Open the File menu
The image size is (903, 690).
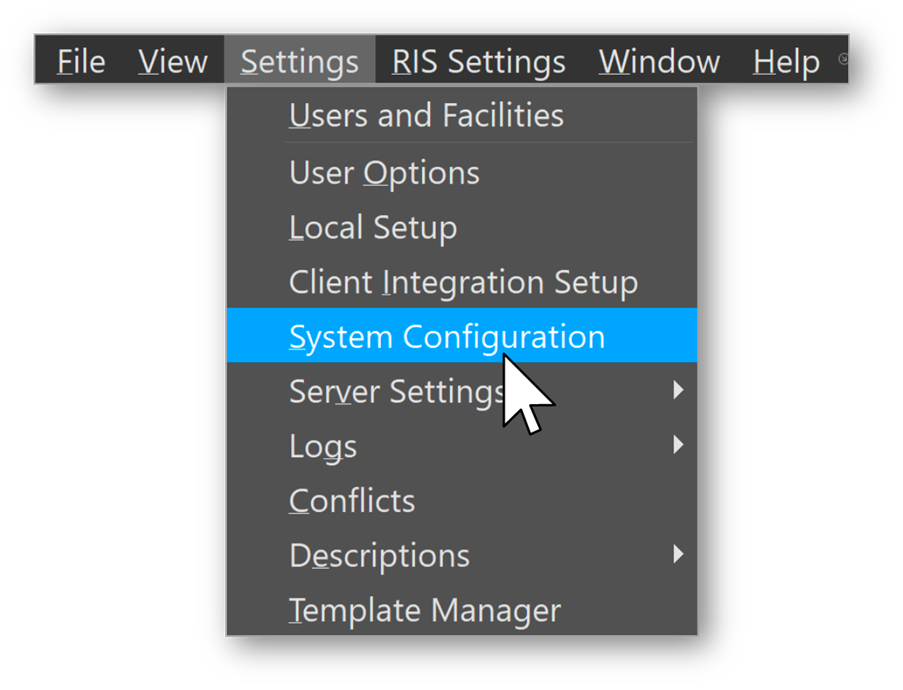point(79,61)
